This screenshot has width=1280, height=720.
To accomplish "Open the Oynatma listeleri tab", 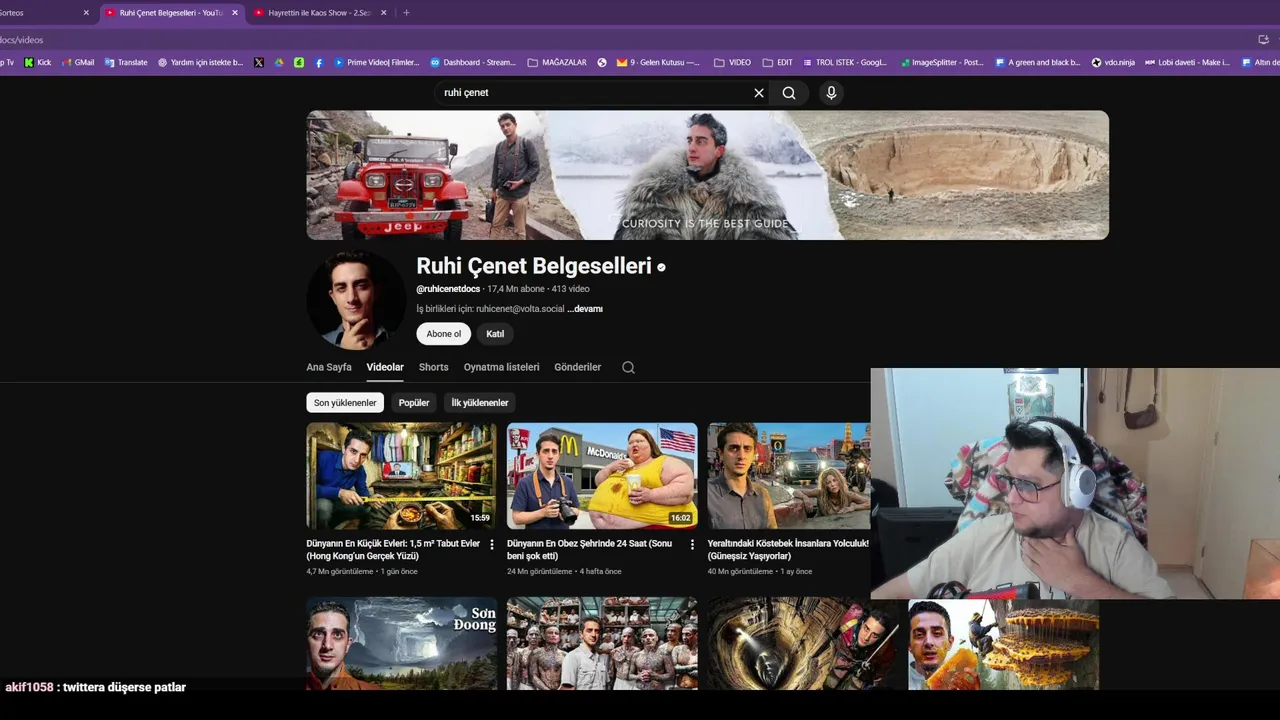I will [501, 367].
